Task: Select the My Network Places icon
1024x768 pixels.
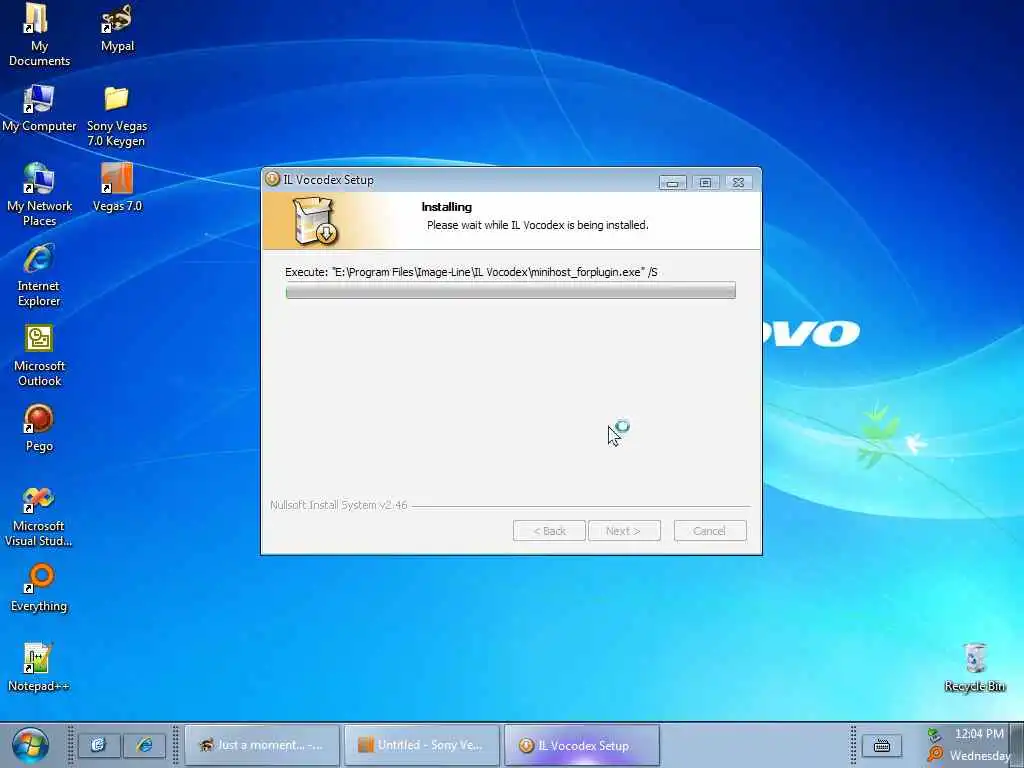Action: (x=39, y=194)
